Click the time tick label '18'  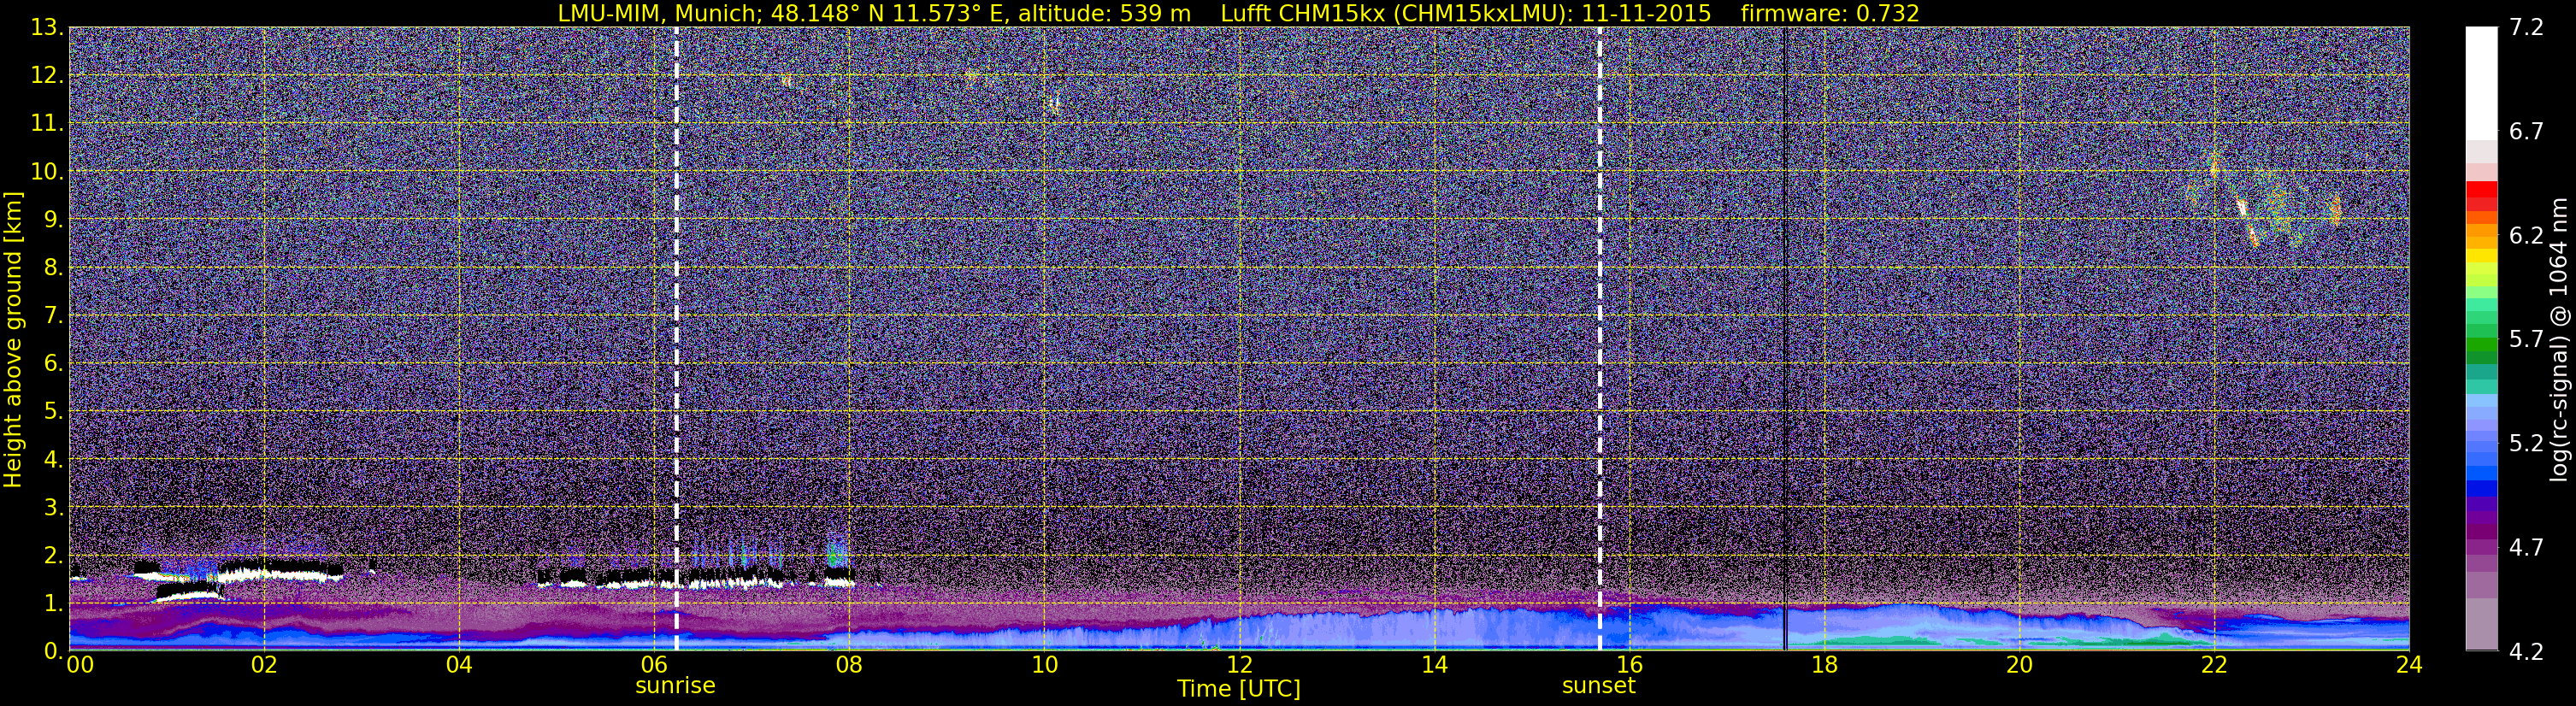click(x=1824, y=665)
